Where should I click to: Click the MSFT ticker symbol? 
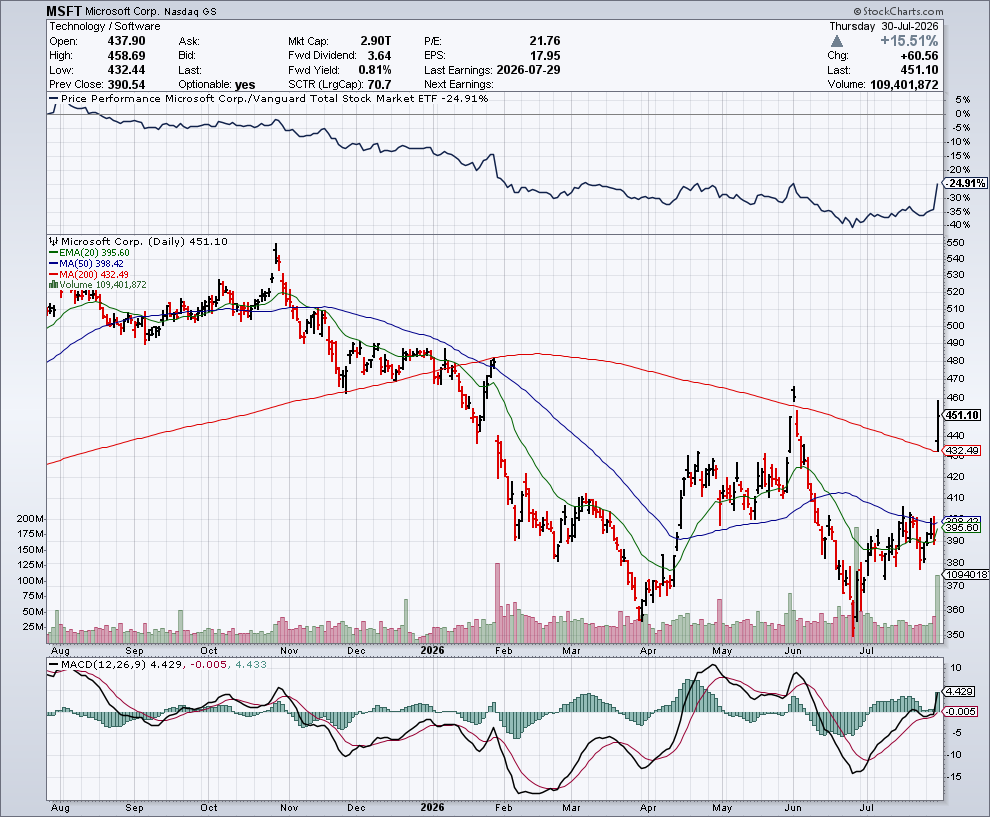coord(64,11)
